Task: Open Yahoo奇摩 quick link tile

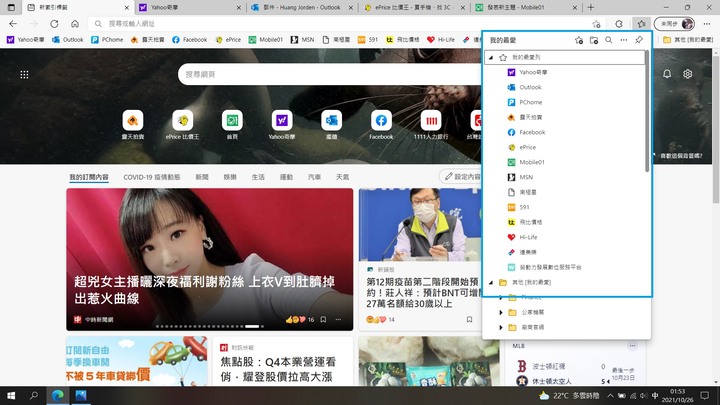Action: tap(281, 125)
